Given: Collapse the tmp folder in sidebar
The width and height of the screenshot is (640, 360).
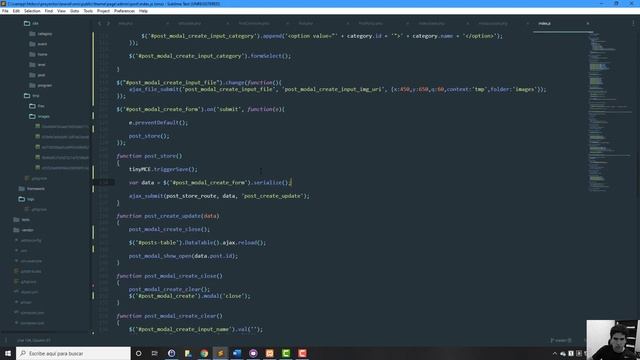Looking at the screenshot, I should (x=31, y=96).
